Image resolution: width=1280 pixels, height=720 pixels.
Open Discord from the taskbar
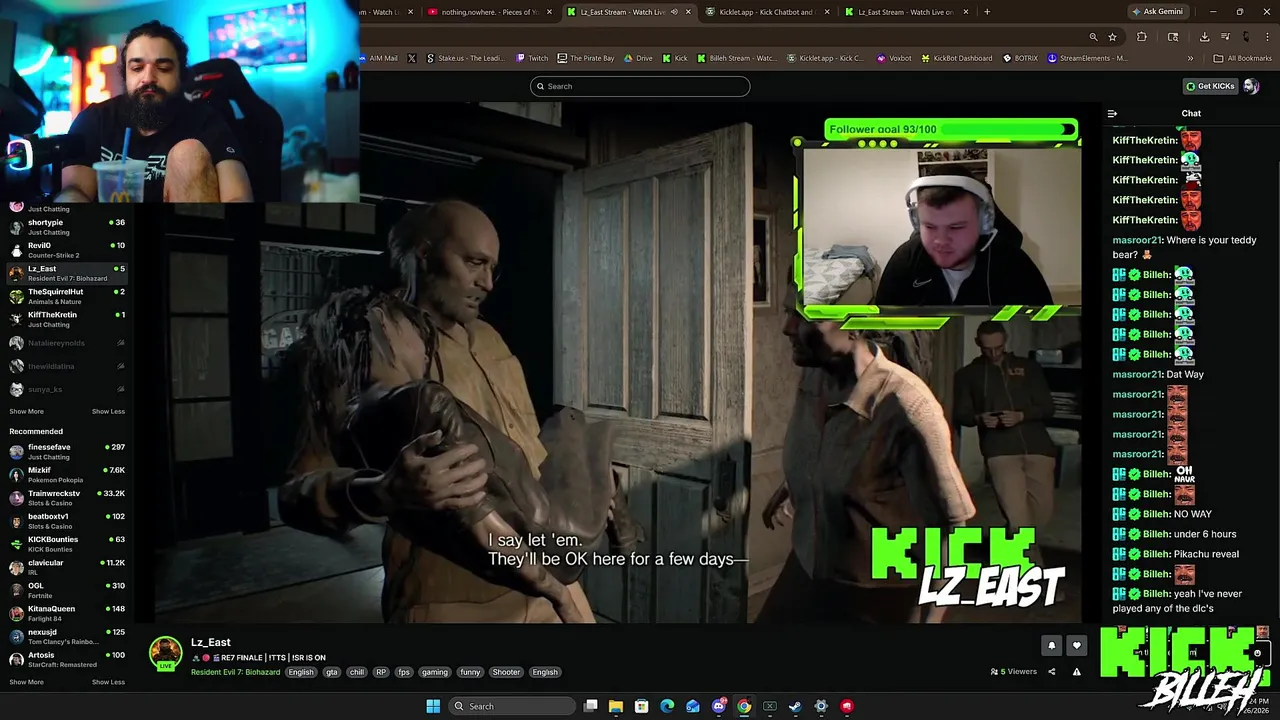pos(718,706)
